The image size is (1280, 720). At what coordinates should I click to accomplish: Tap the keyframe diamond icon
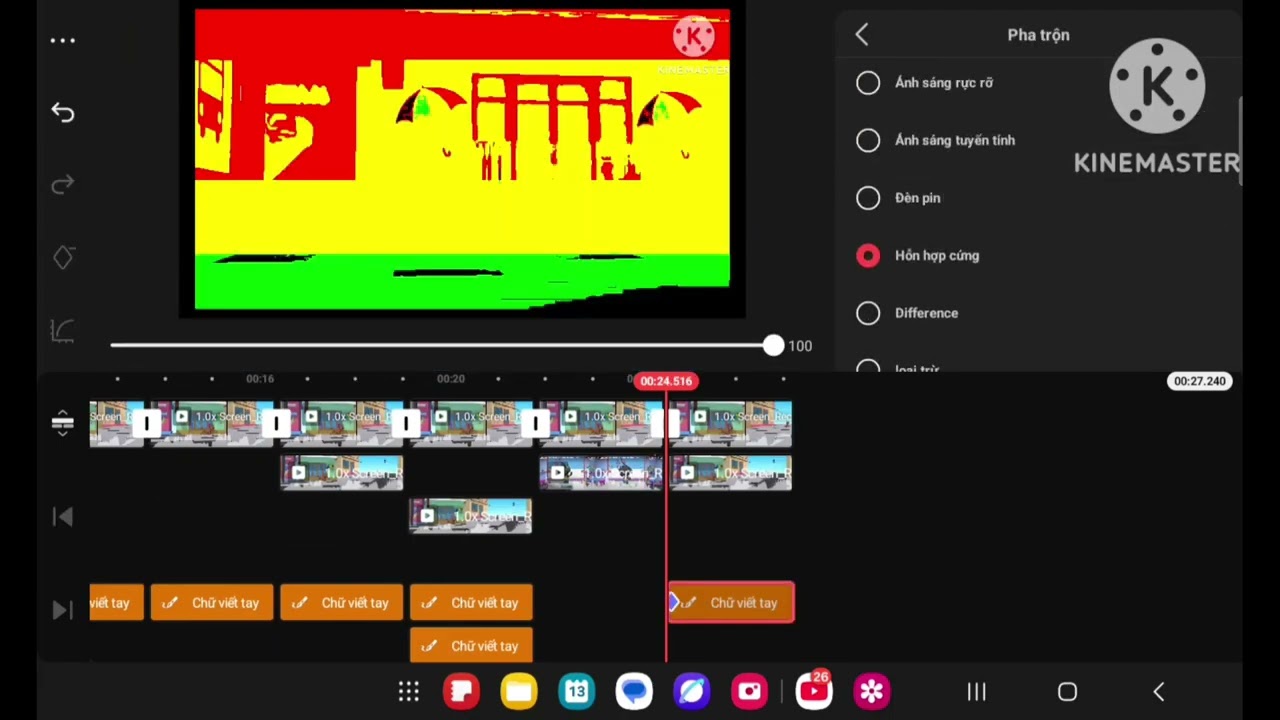[63, 258]
